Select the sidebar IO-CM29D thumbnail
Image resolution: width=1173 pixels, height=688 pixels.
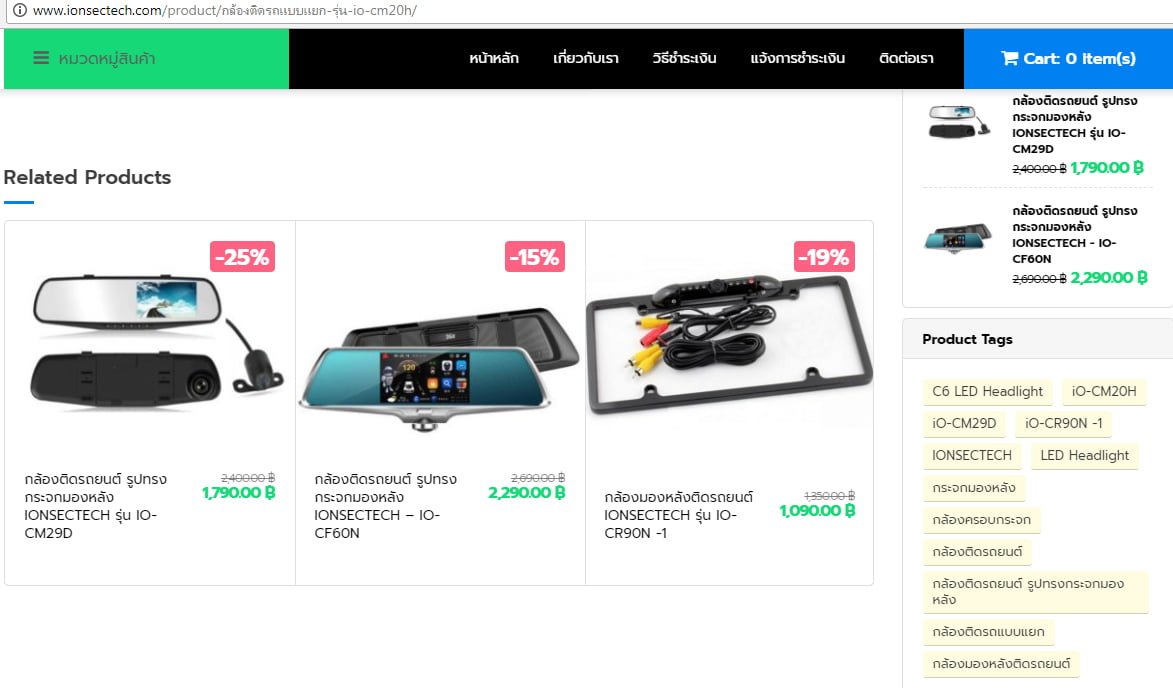[958, 121]
